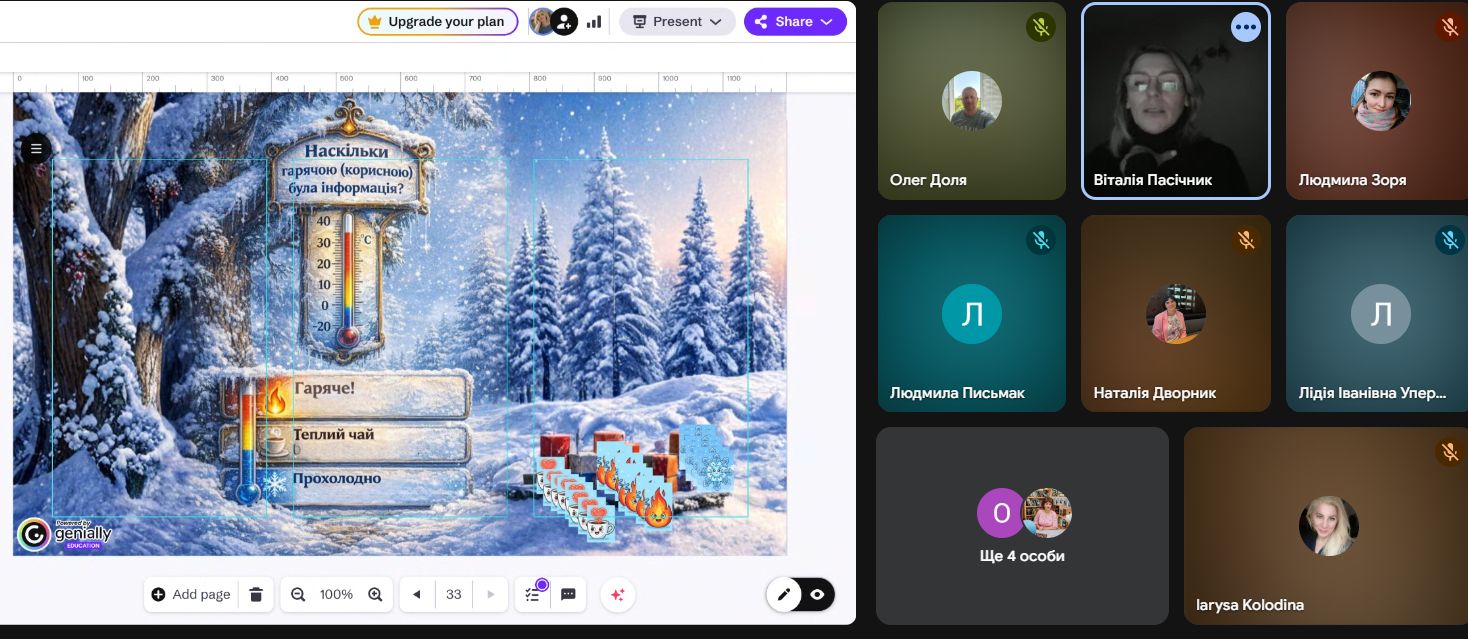
Task: Switch to preview mode eye toggle
Action: coord(817,594)
